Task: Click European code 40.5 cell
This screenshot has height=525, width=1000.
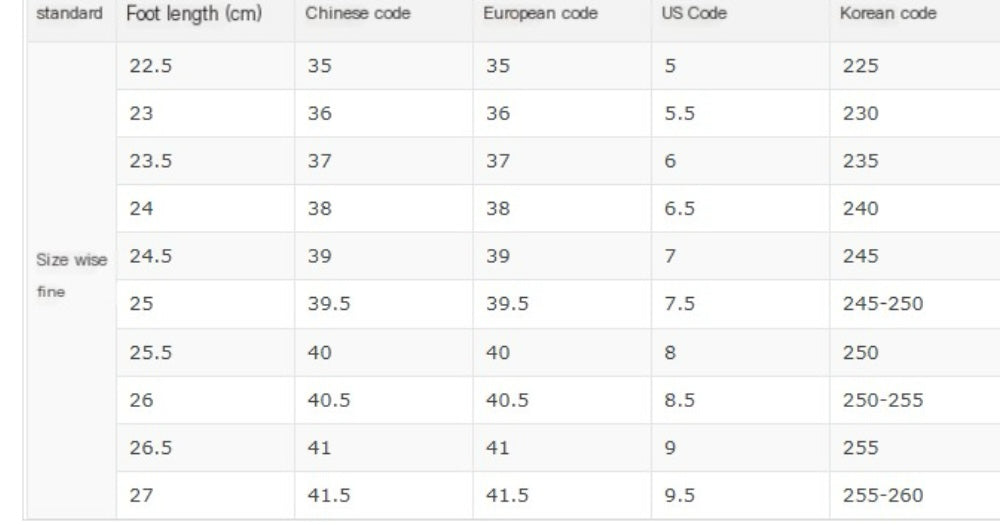Action: click(x=507, y=400)
